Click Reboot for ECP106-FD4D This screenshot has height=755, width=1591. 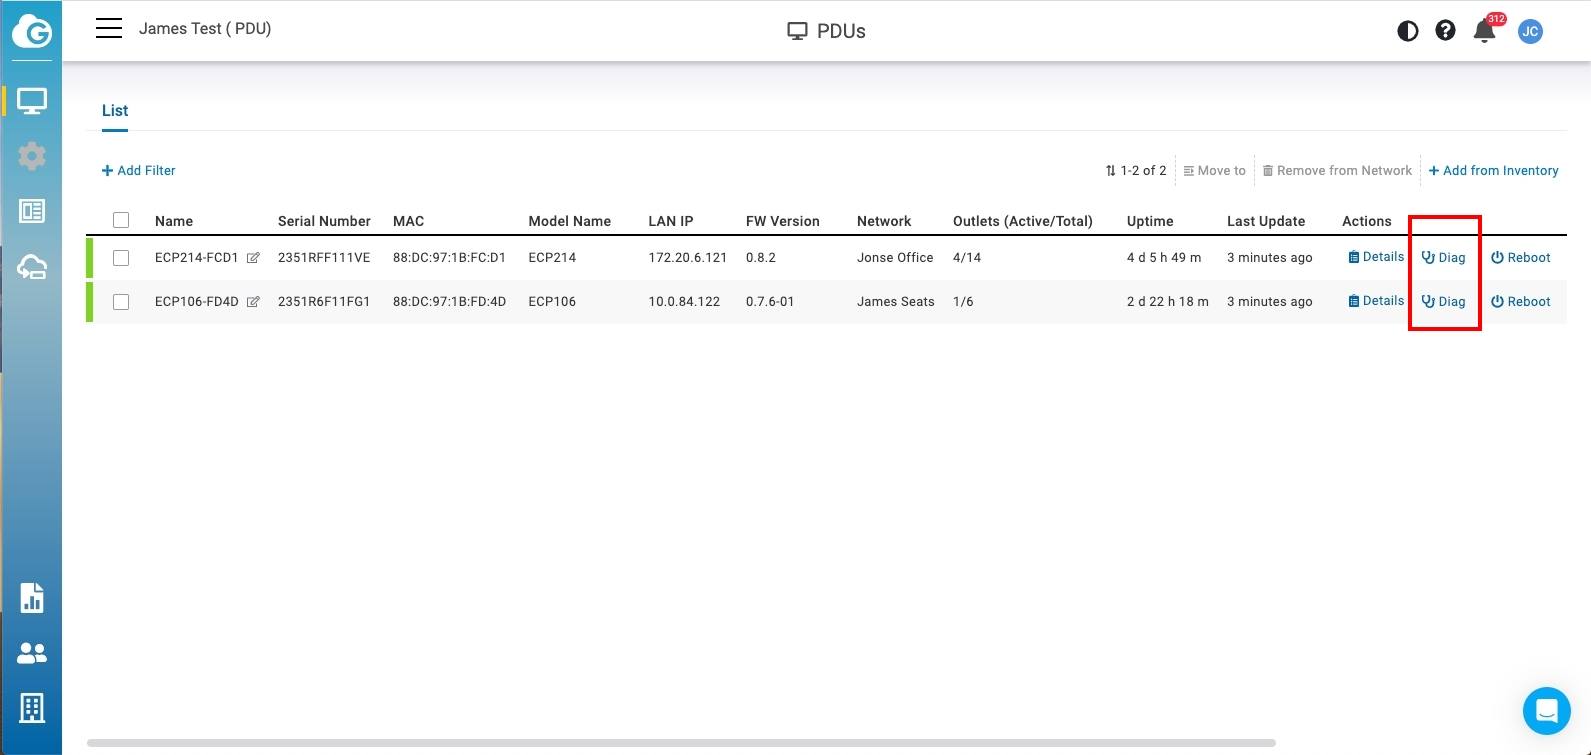[x=1520, y=302]
